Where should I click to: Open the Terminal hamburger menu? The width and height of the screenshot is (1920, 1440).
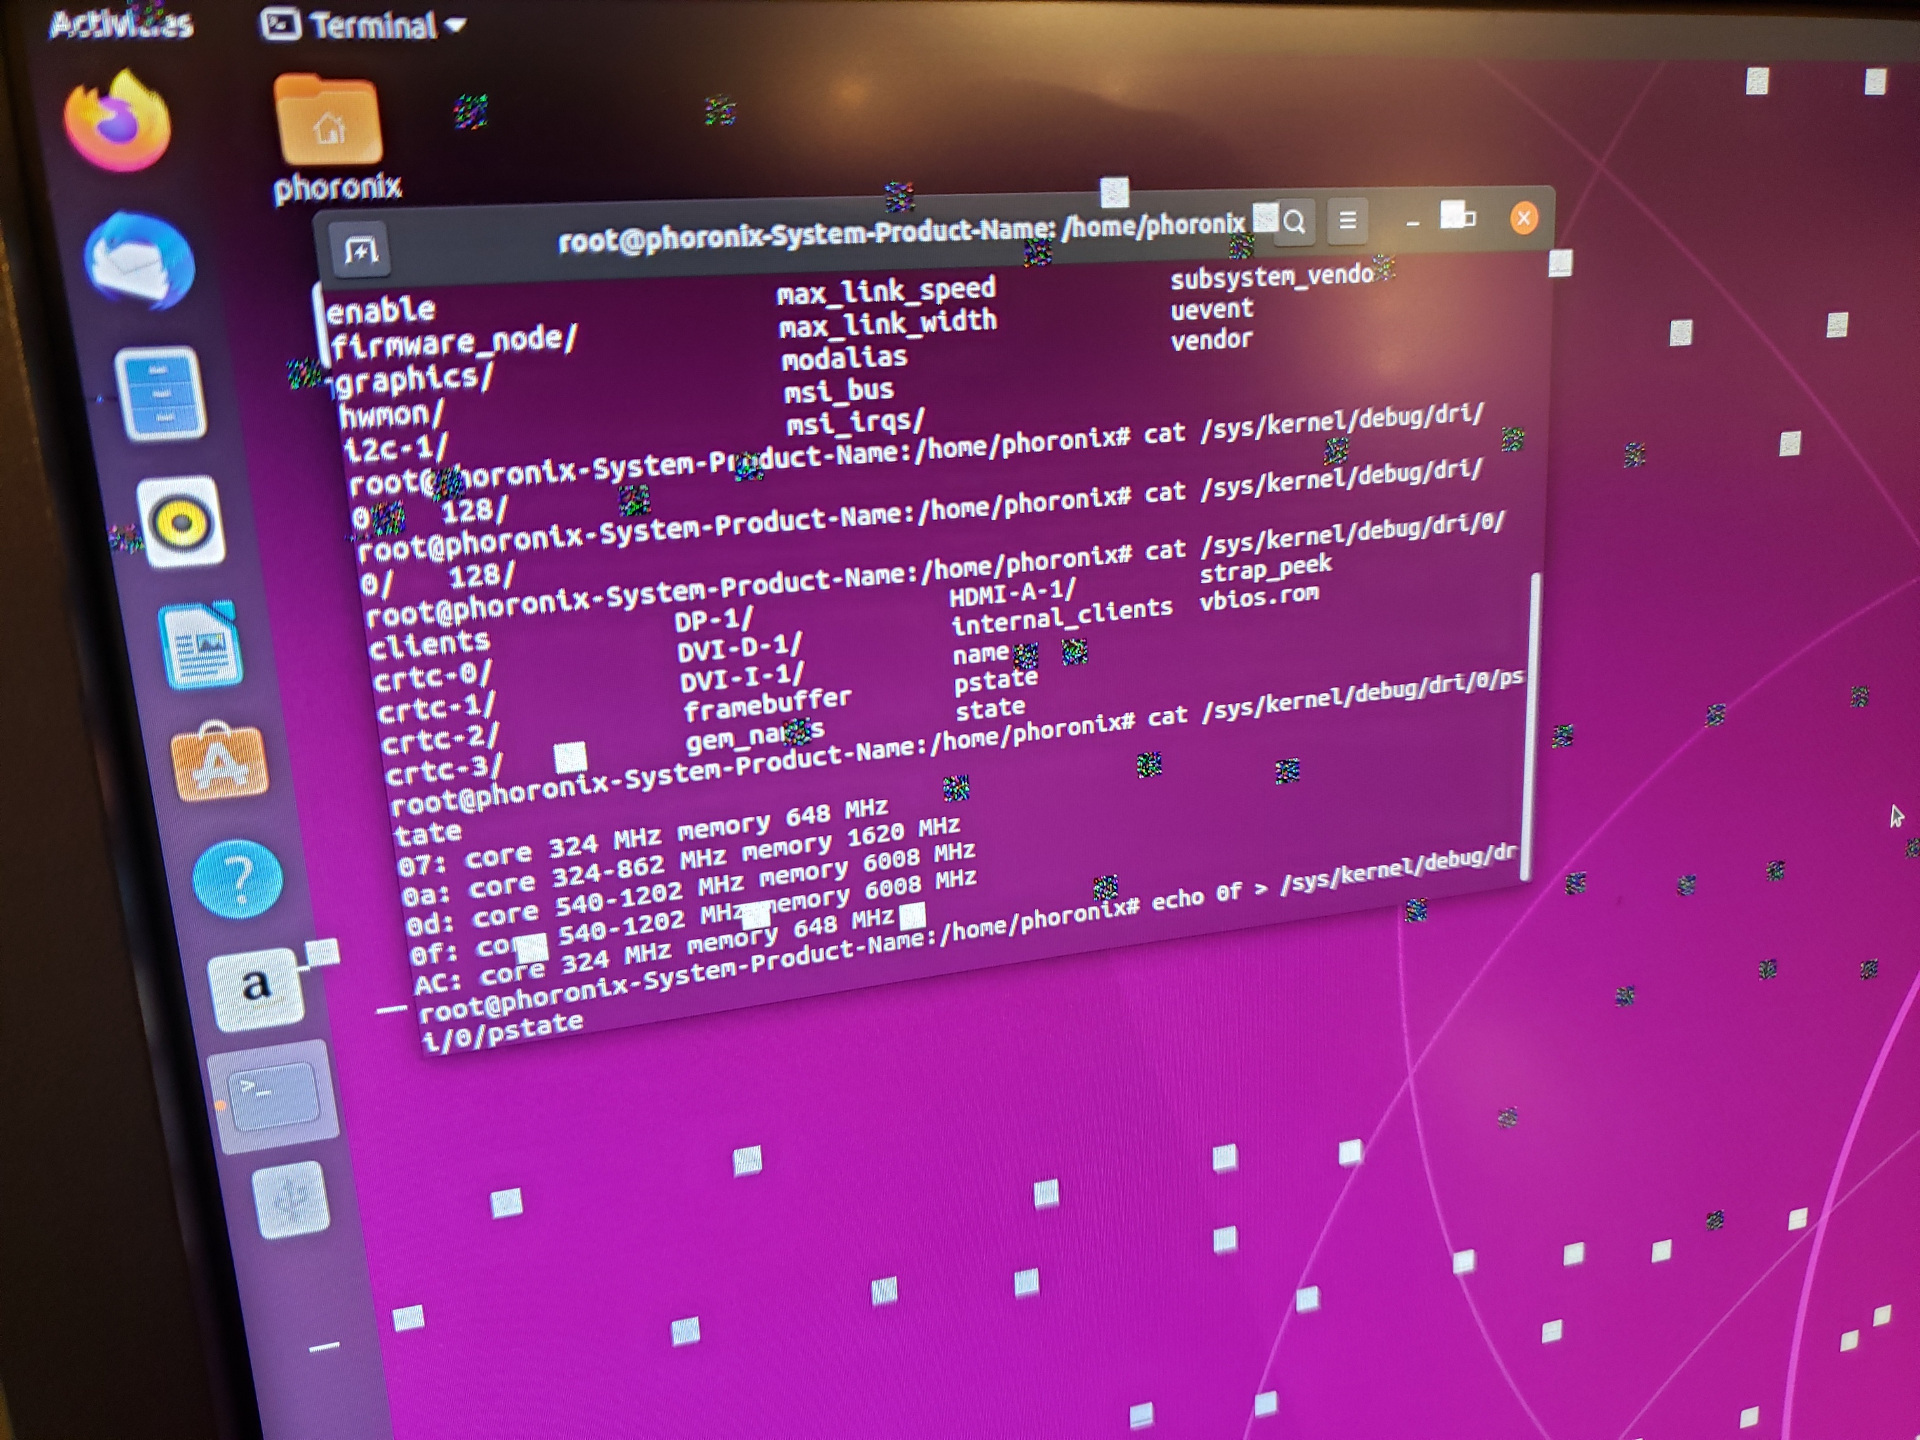[x=1348, y=219]
